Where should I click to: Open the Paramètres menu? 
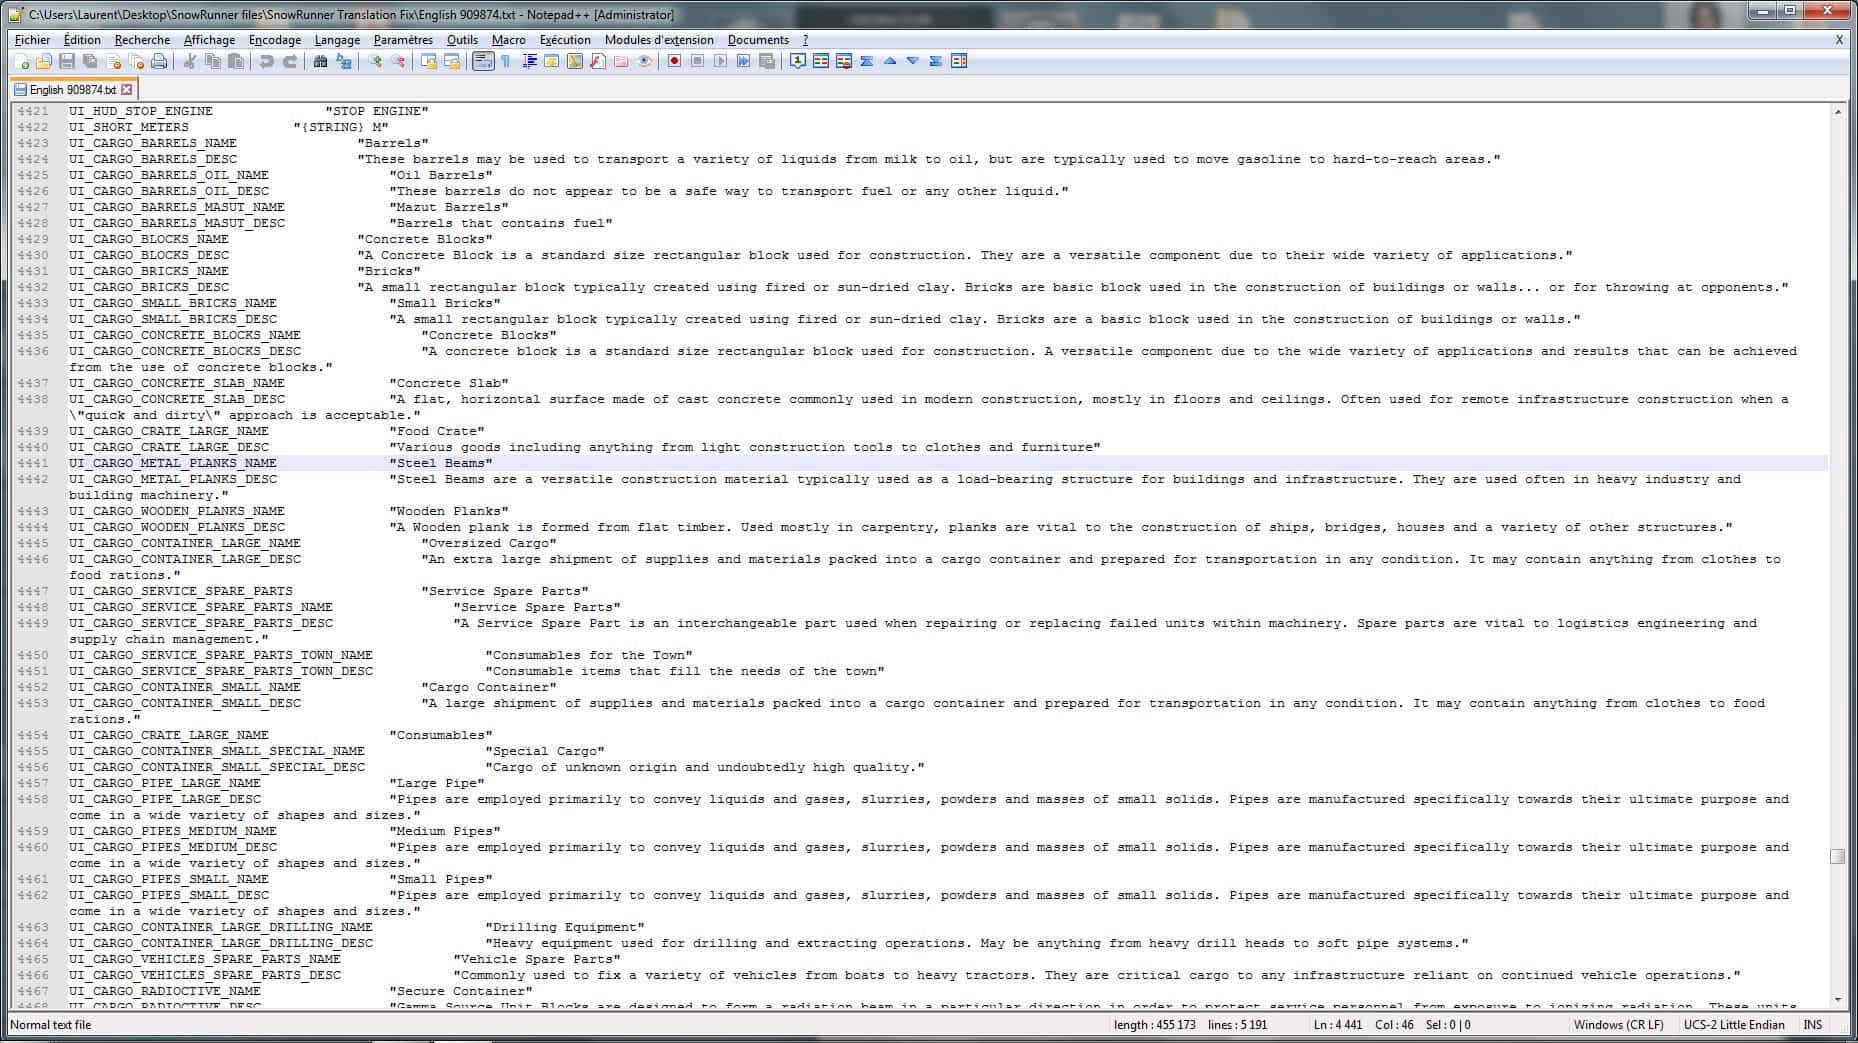point(403,40)
